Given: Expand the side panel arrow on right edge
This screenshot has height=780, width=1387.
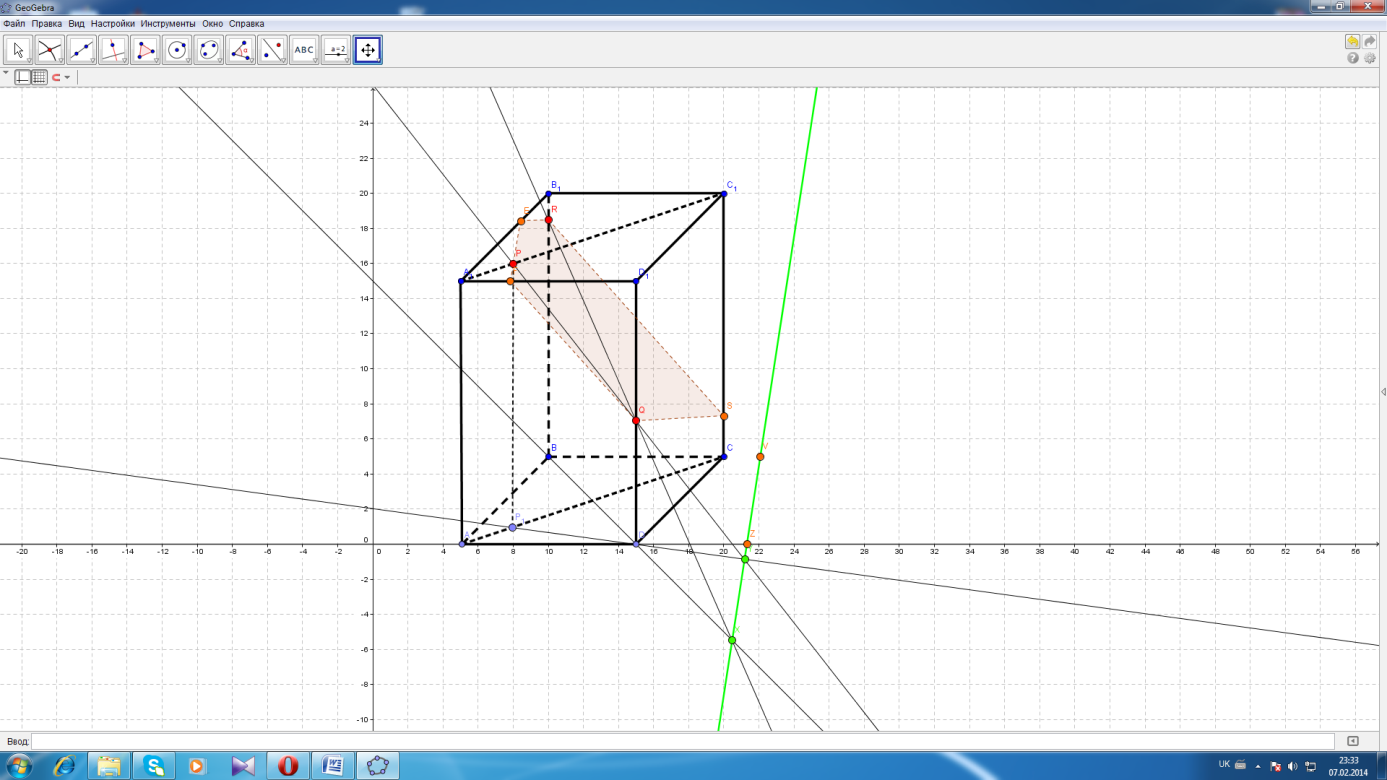Looking at the screenshot, I should tap(1383, 391).
